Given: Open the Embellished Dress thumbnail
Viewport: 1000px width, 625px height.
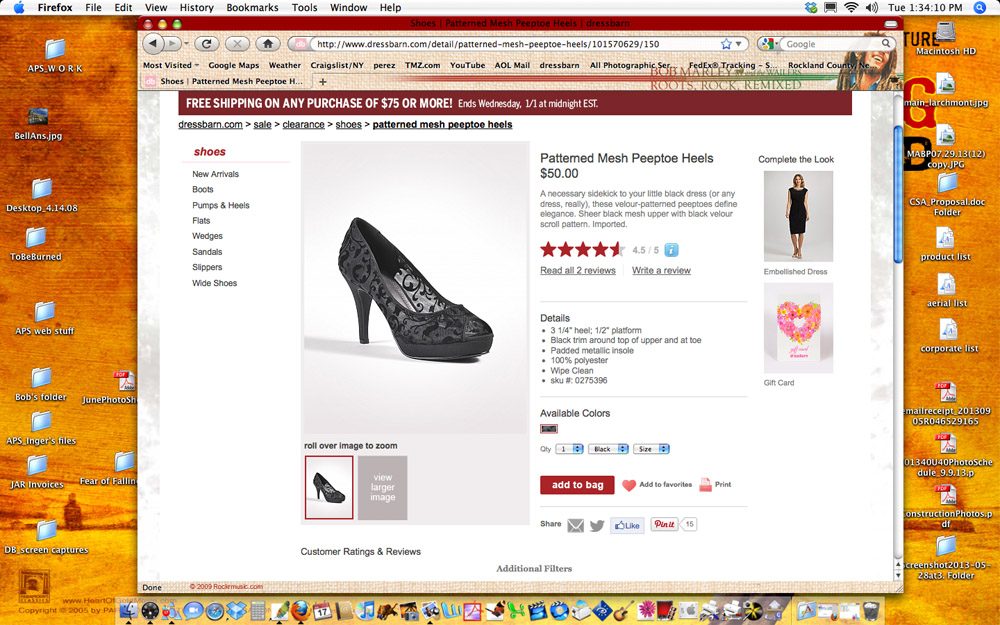Looking at the screenshot, I should 798,216.
